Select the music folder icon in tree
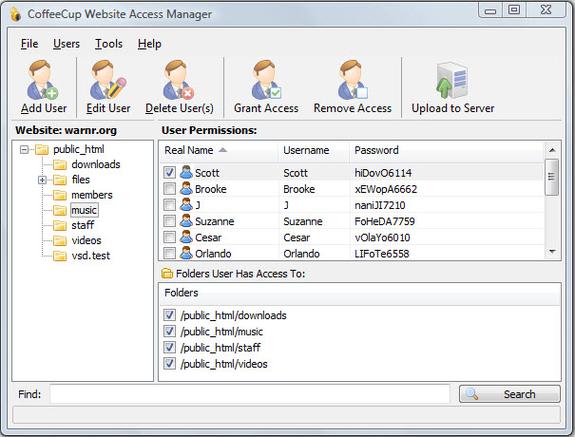 coord(60,210)
